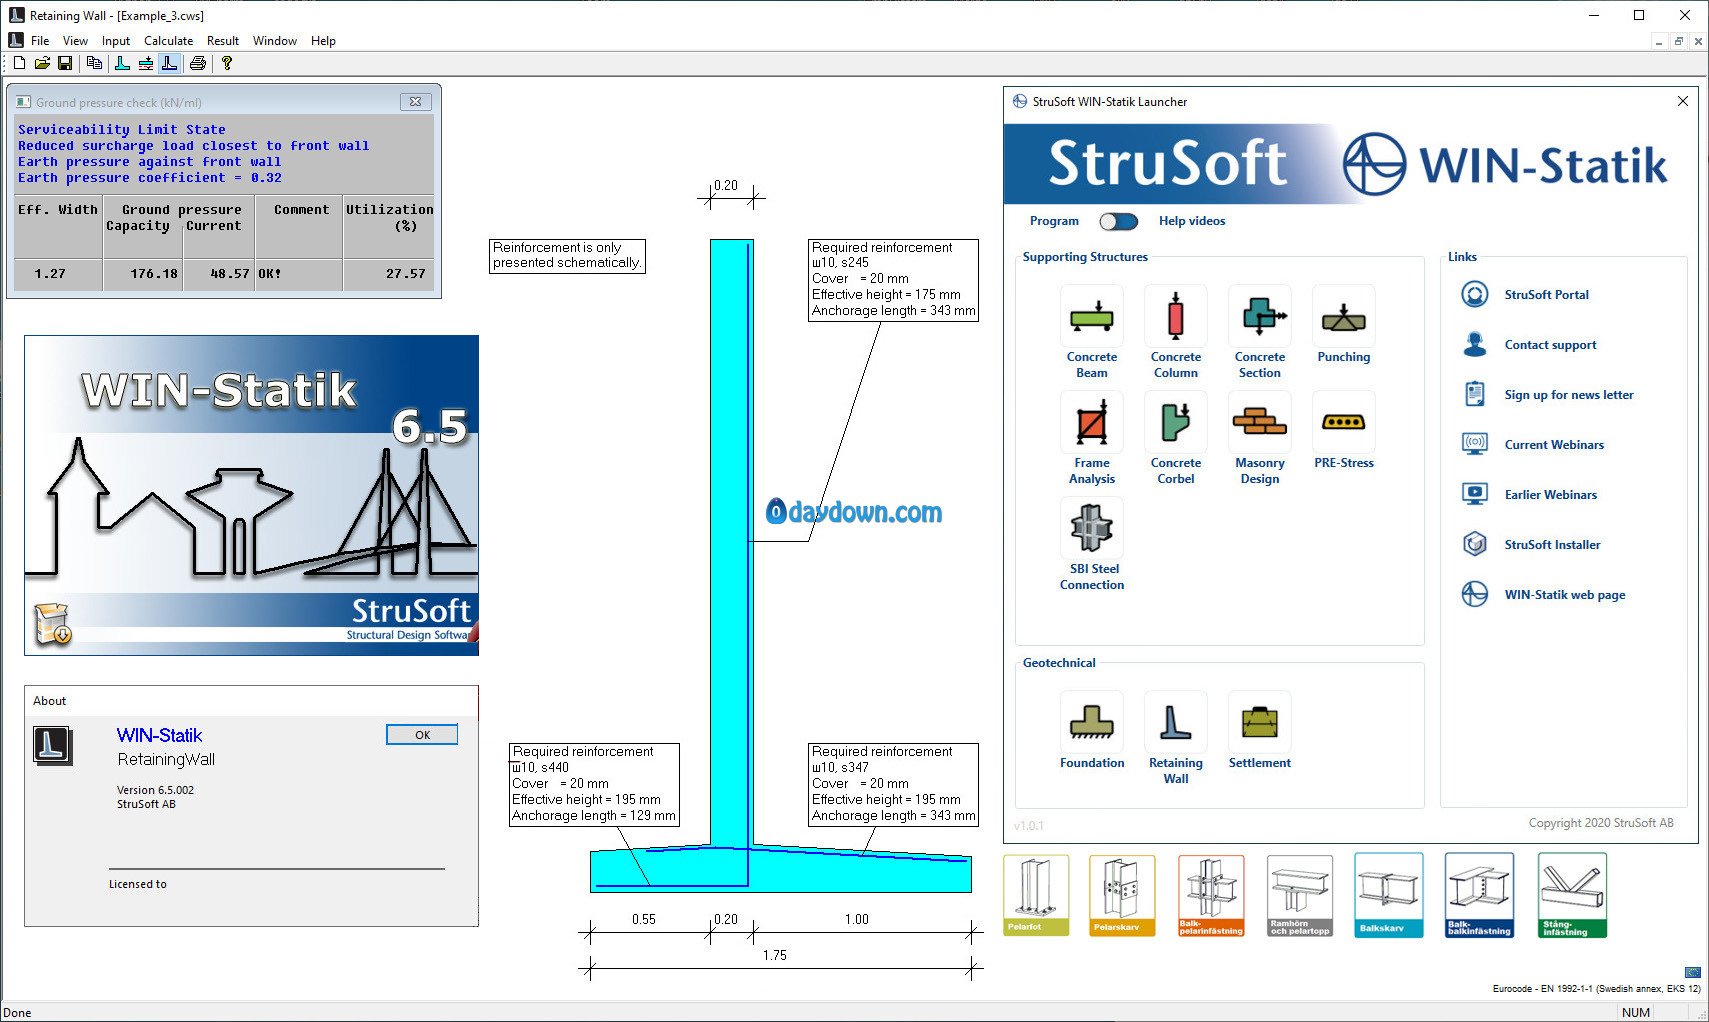Select the highlighted reinforcement wall toolbar icon
Screen dimensions: 1709x1022
click(170, 63)
